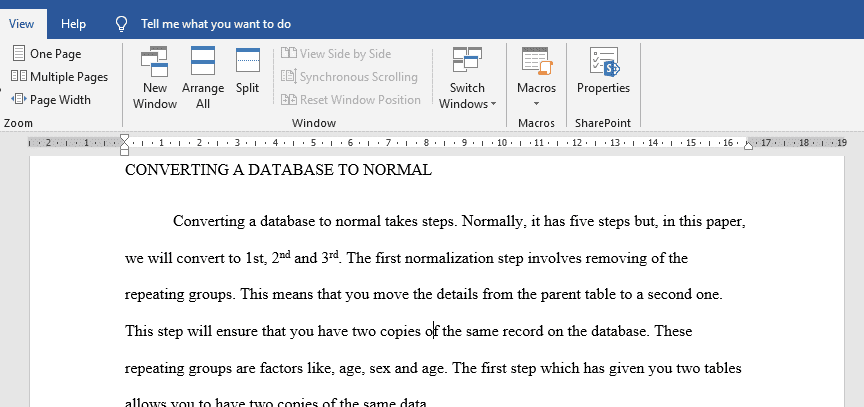
Task: Click the right indent marker on ruler
Action: [748, 145]
